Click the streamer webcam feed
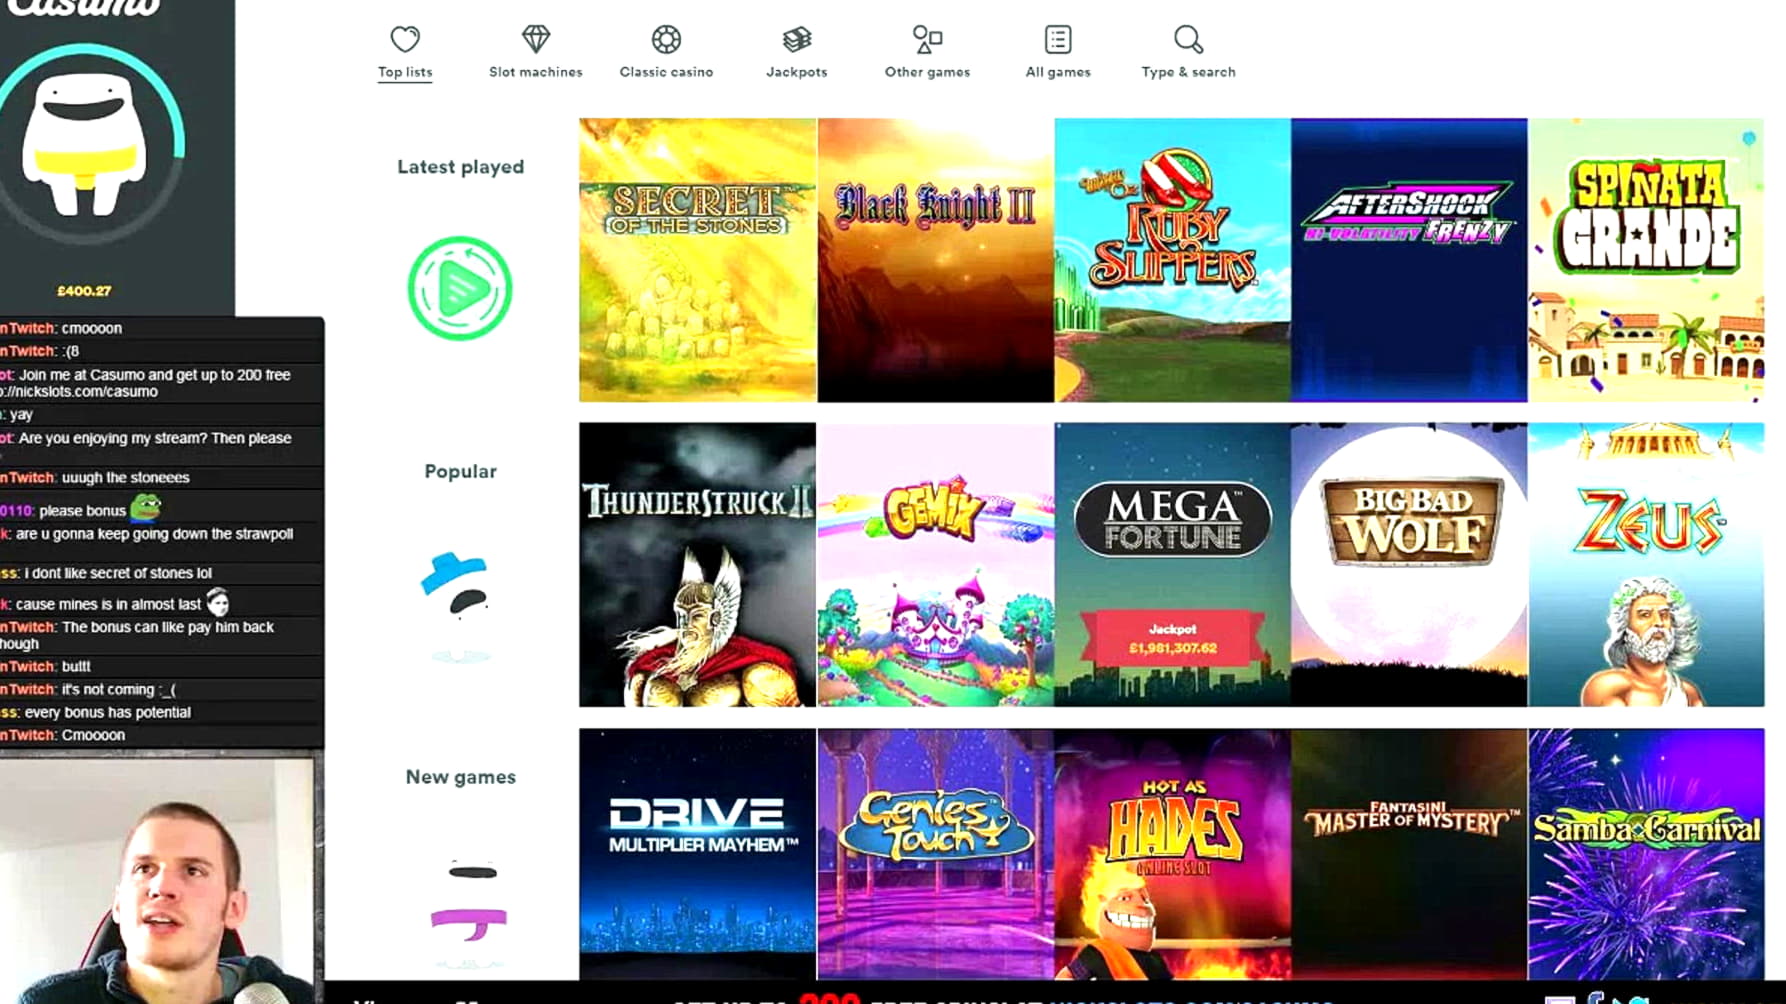 point(158,880)
